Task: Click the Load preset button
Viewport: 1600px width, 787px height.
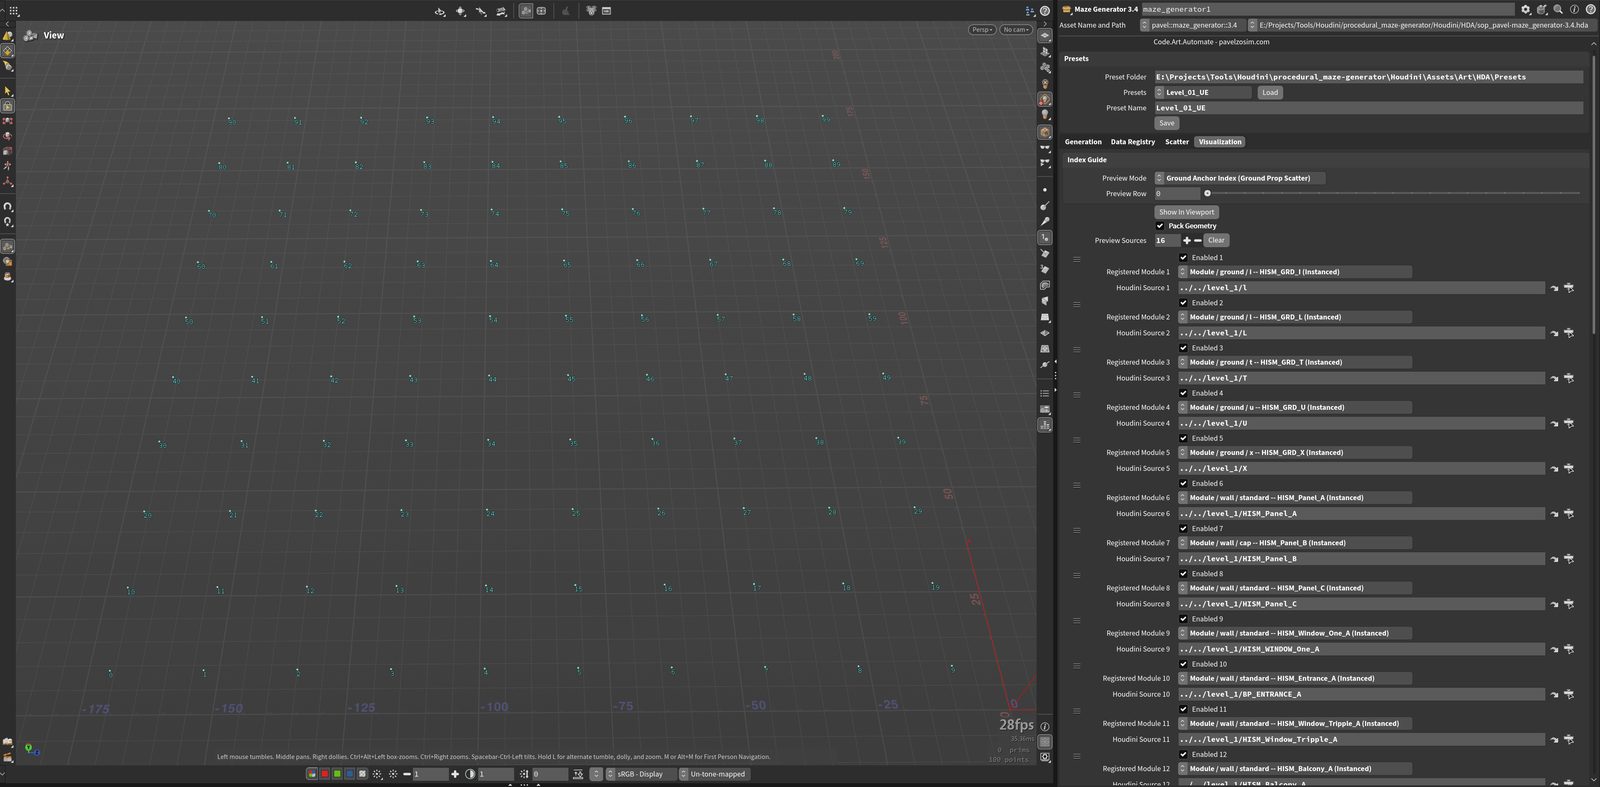Action: pyautogui.click(x=1270, y=93)
